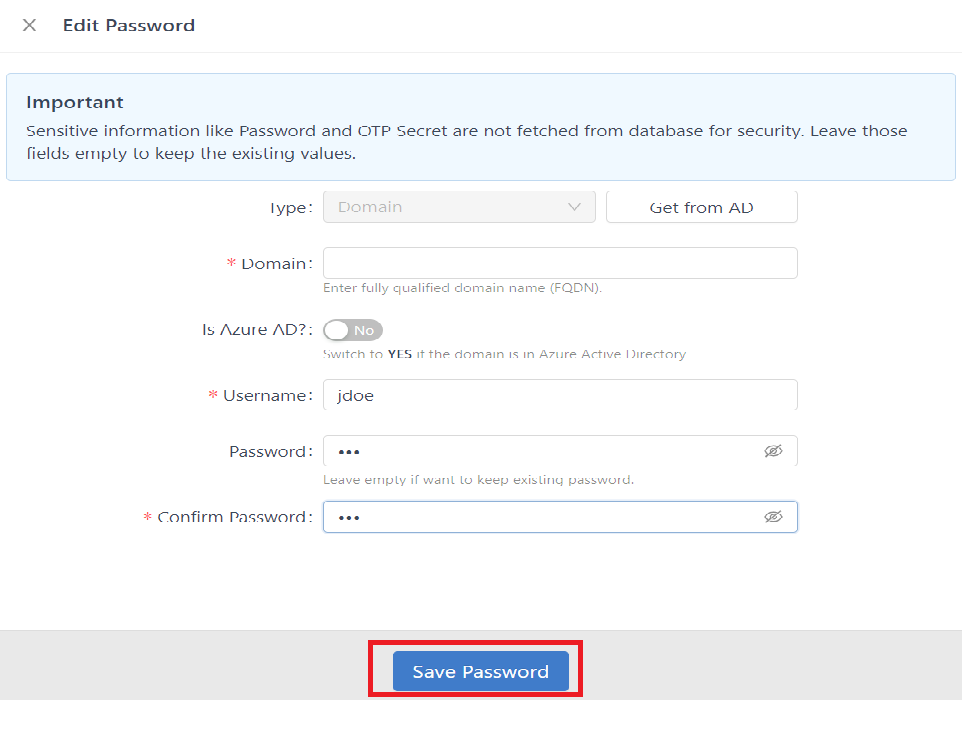Click the eye icon in Confirm Password box
Viewport: 962px width, 737px height.
pyautogui.click(x=774, y=517)
